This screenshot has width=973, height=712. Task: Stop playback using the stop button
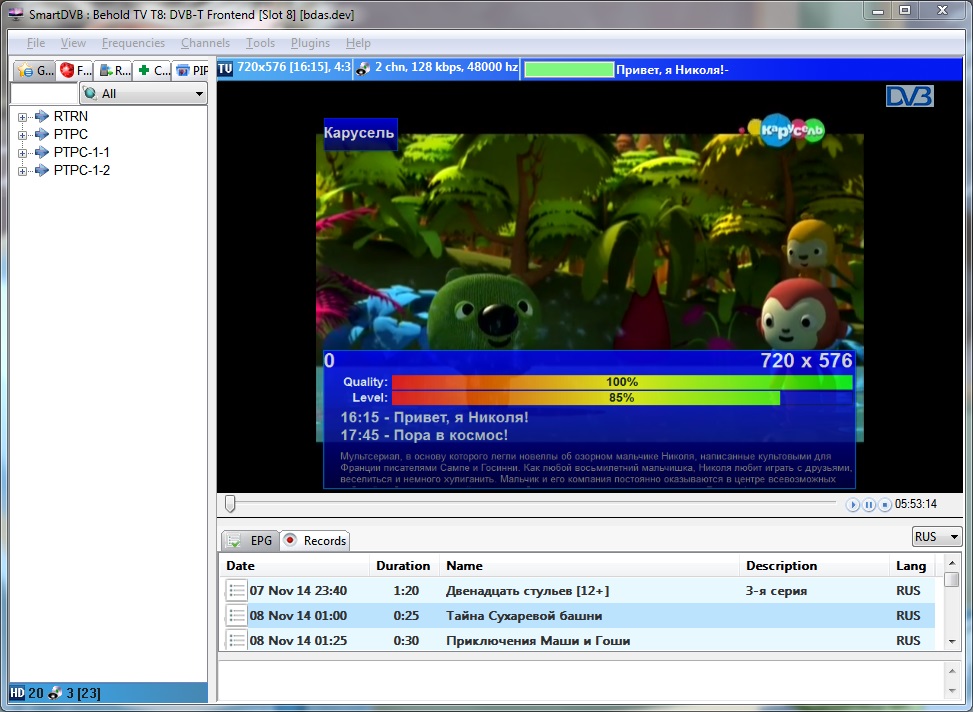point(885,505)
